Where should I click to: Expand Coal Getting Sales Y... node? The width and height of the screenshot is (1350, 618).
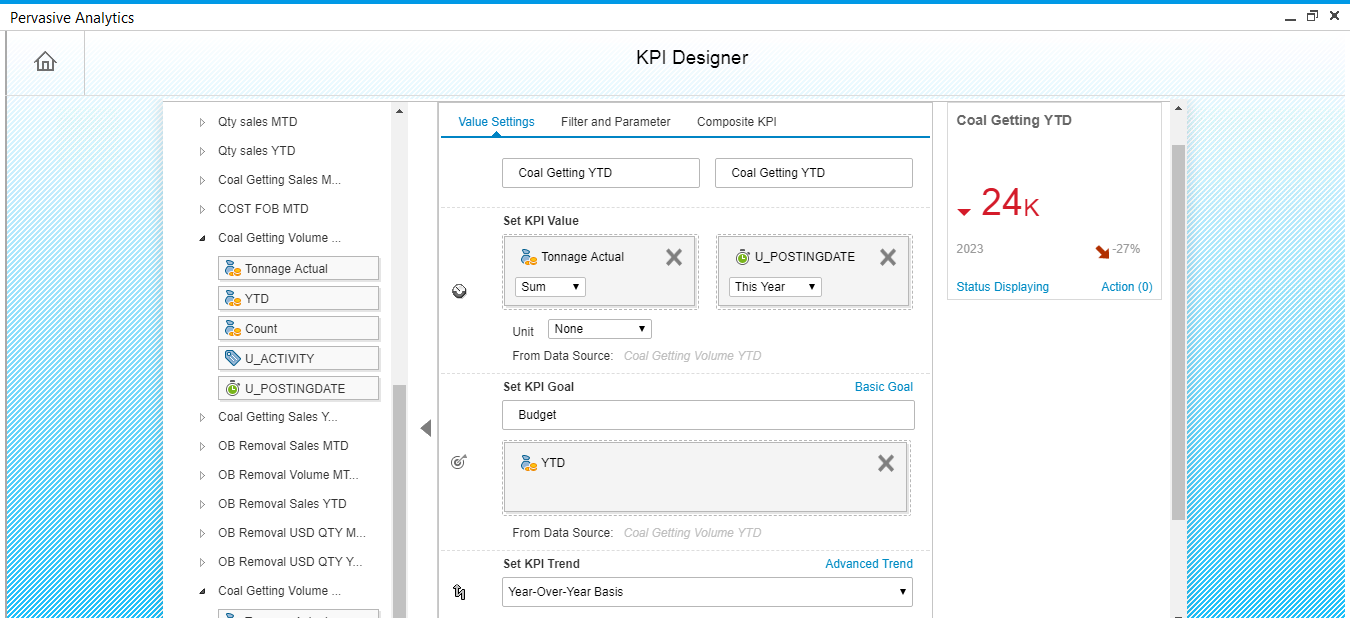(x=202, y=417)
